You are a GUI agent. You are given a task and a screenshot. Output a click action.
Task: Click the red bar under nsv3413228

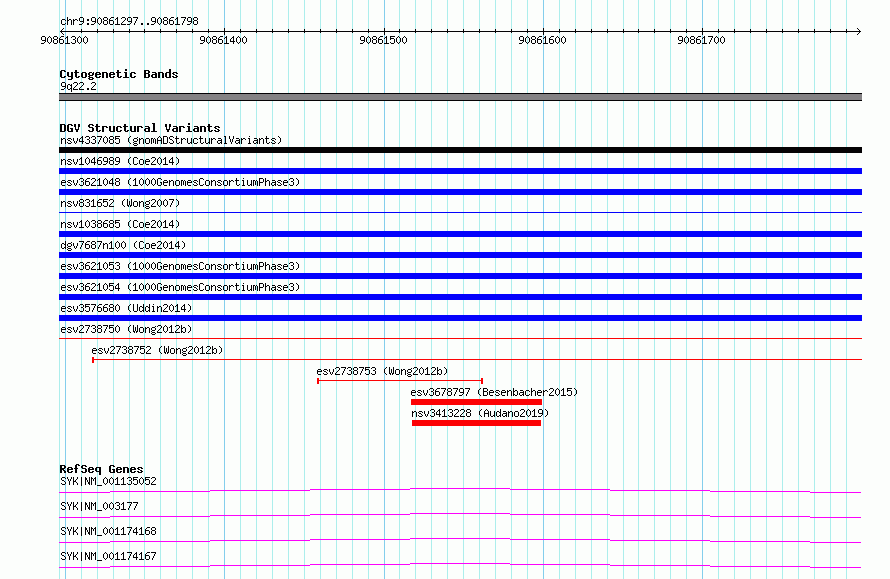[x=476, y=423]
